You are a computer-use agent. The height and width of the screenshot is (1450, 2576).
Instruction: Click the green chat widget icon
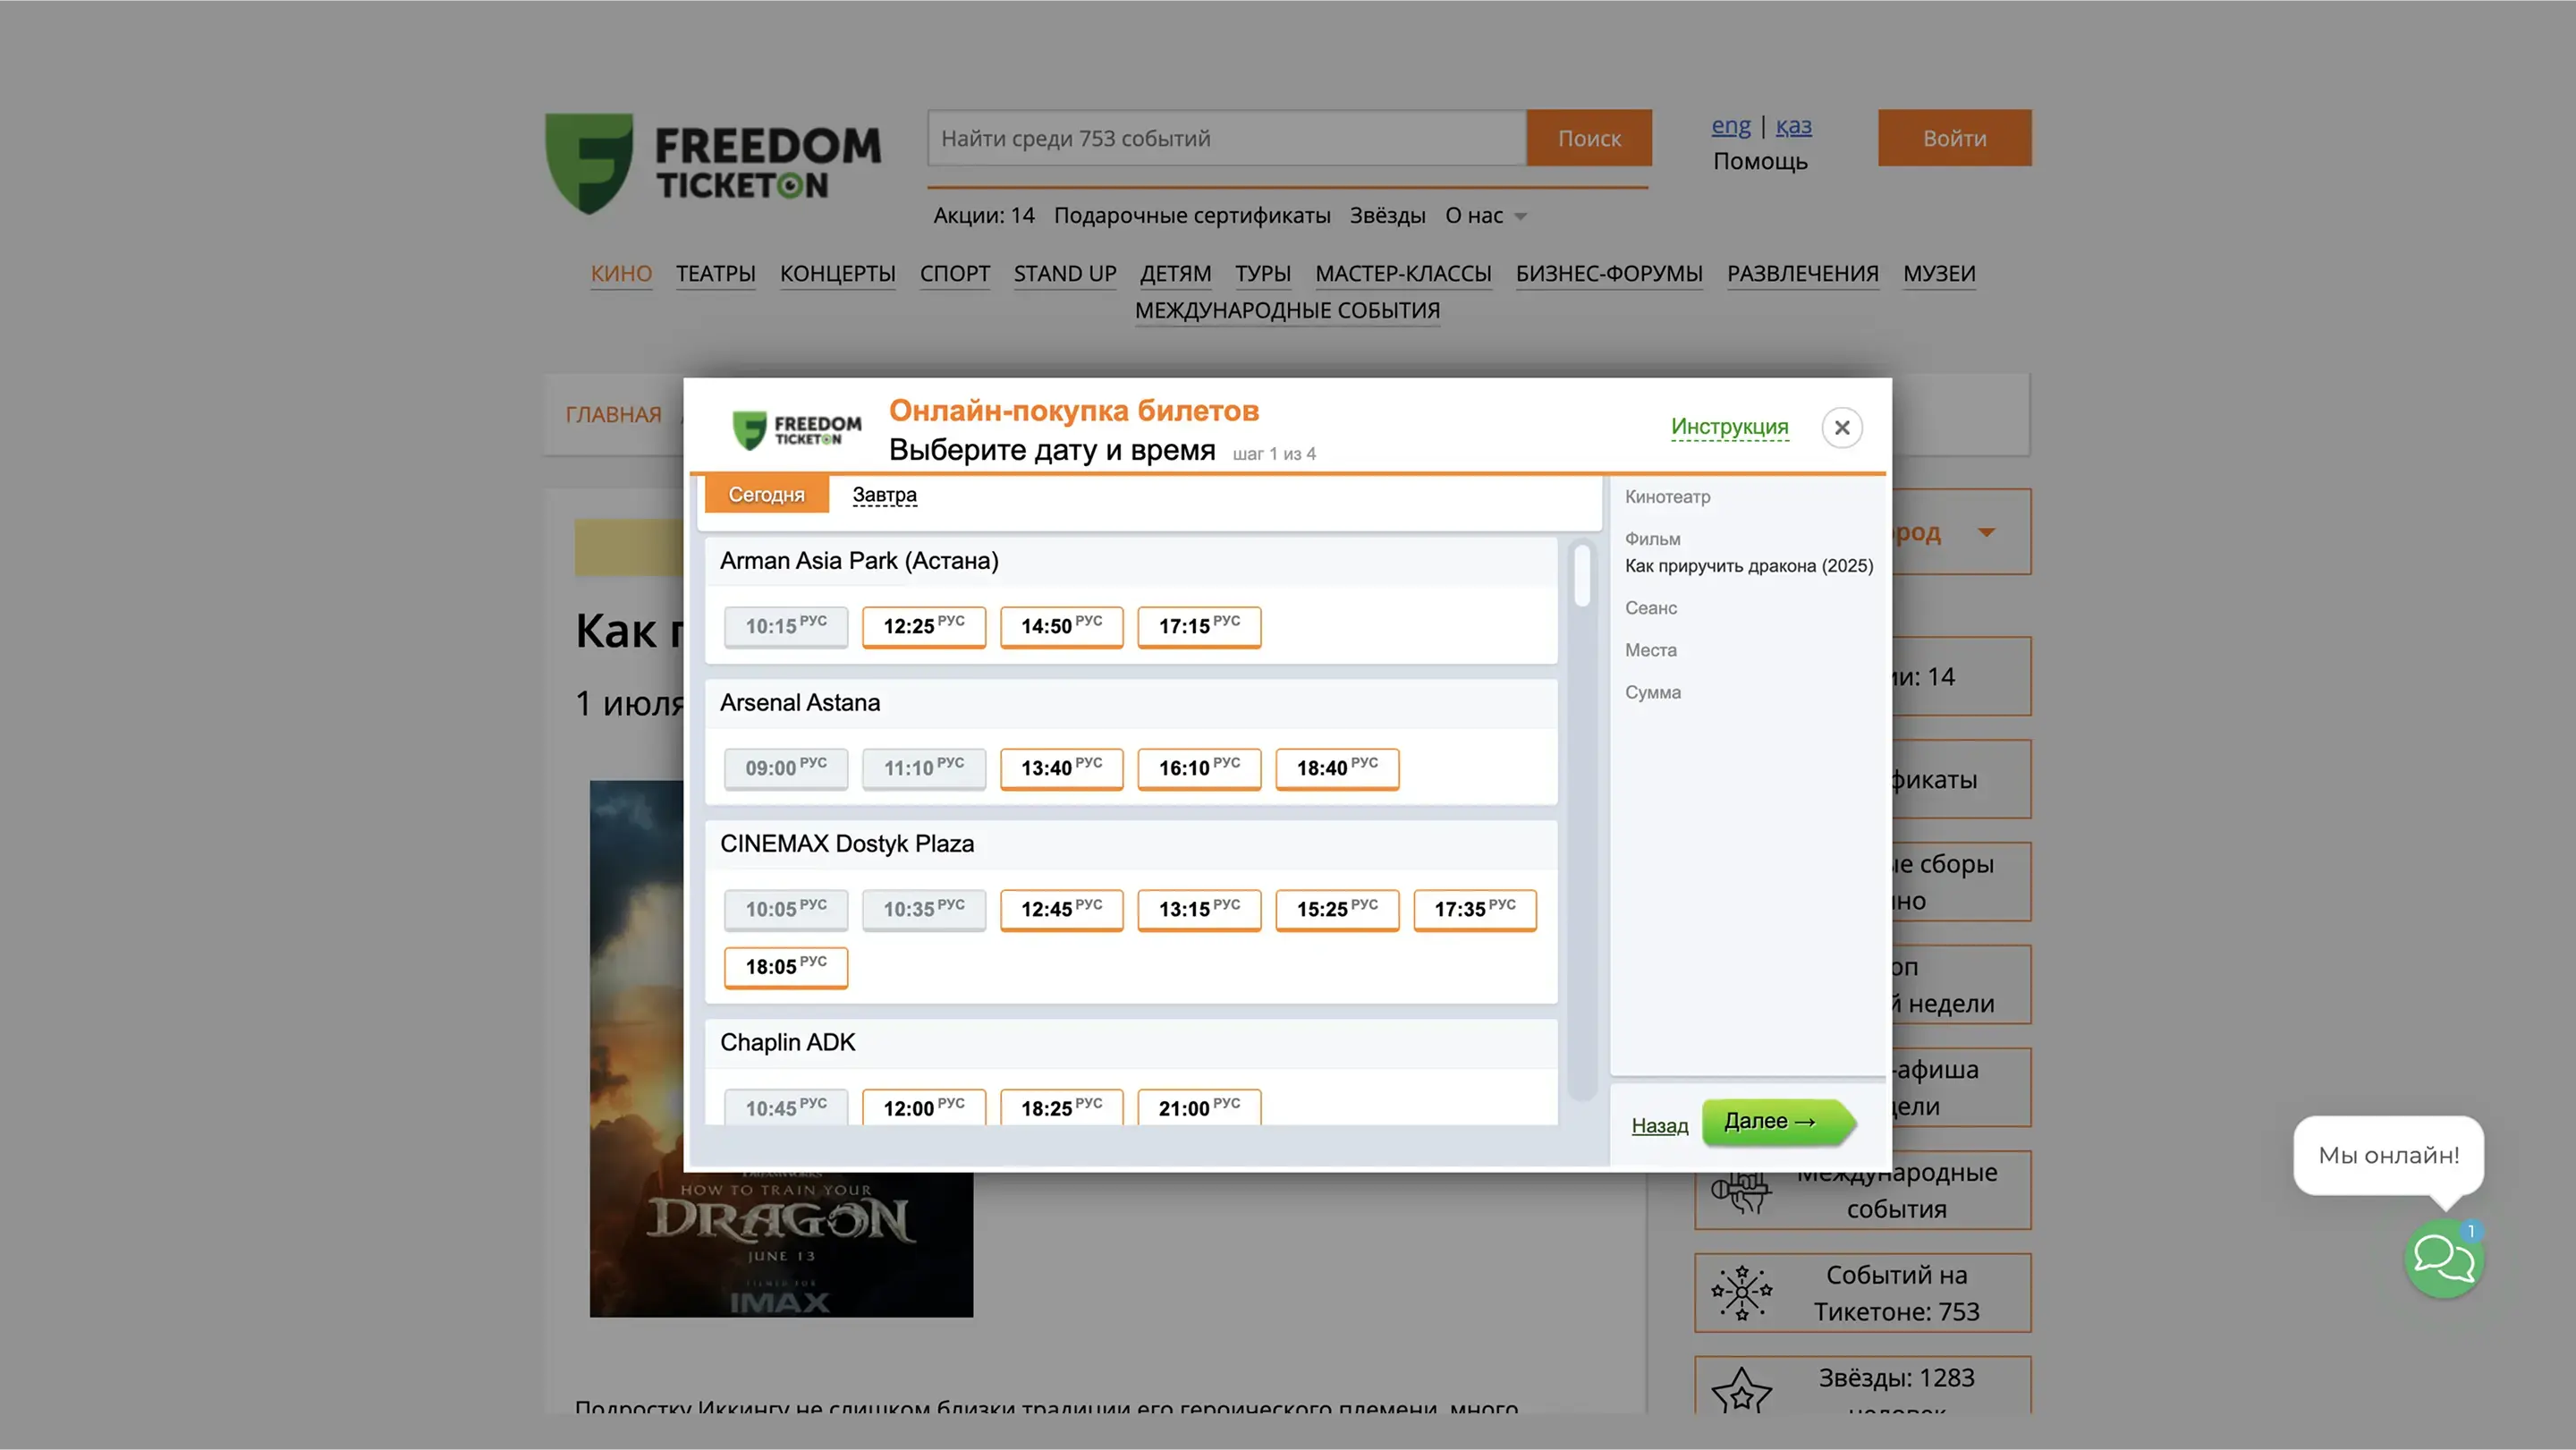click(2443, 1258)
